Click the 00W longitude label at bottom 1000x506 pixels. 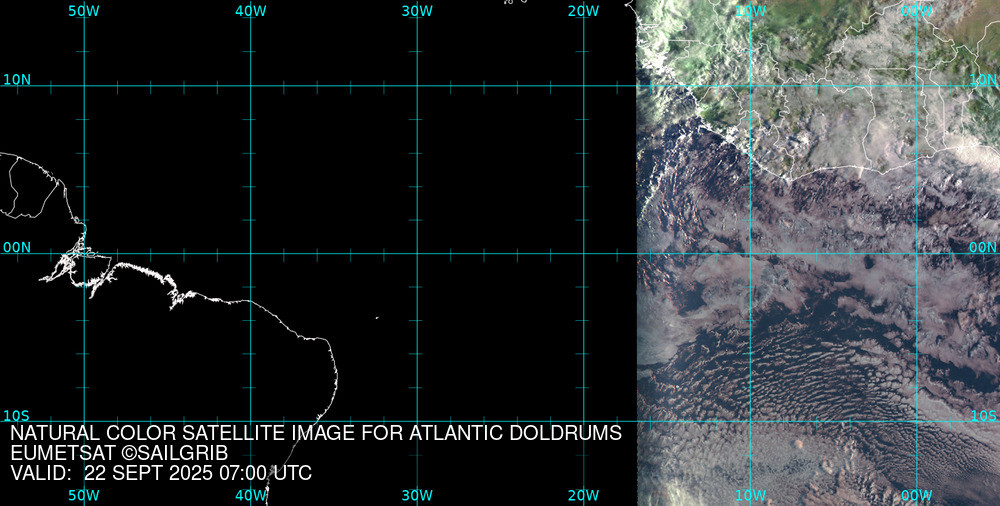tap(916, 495)
